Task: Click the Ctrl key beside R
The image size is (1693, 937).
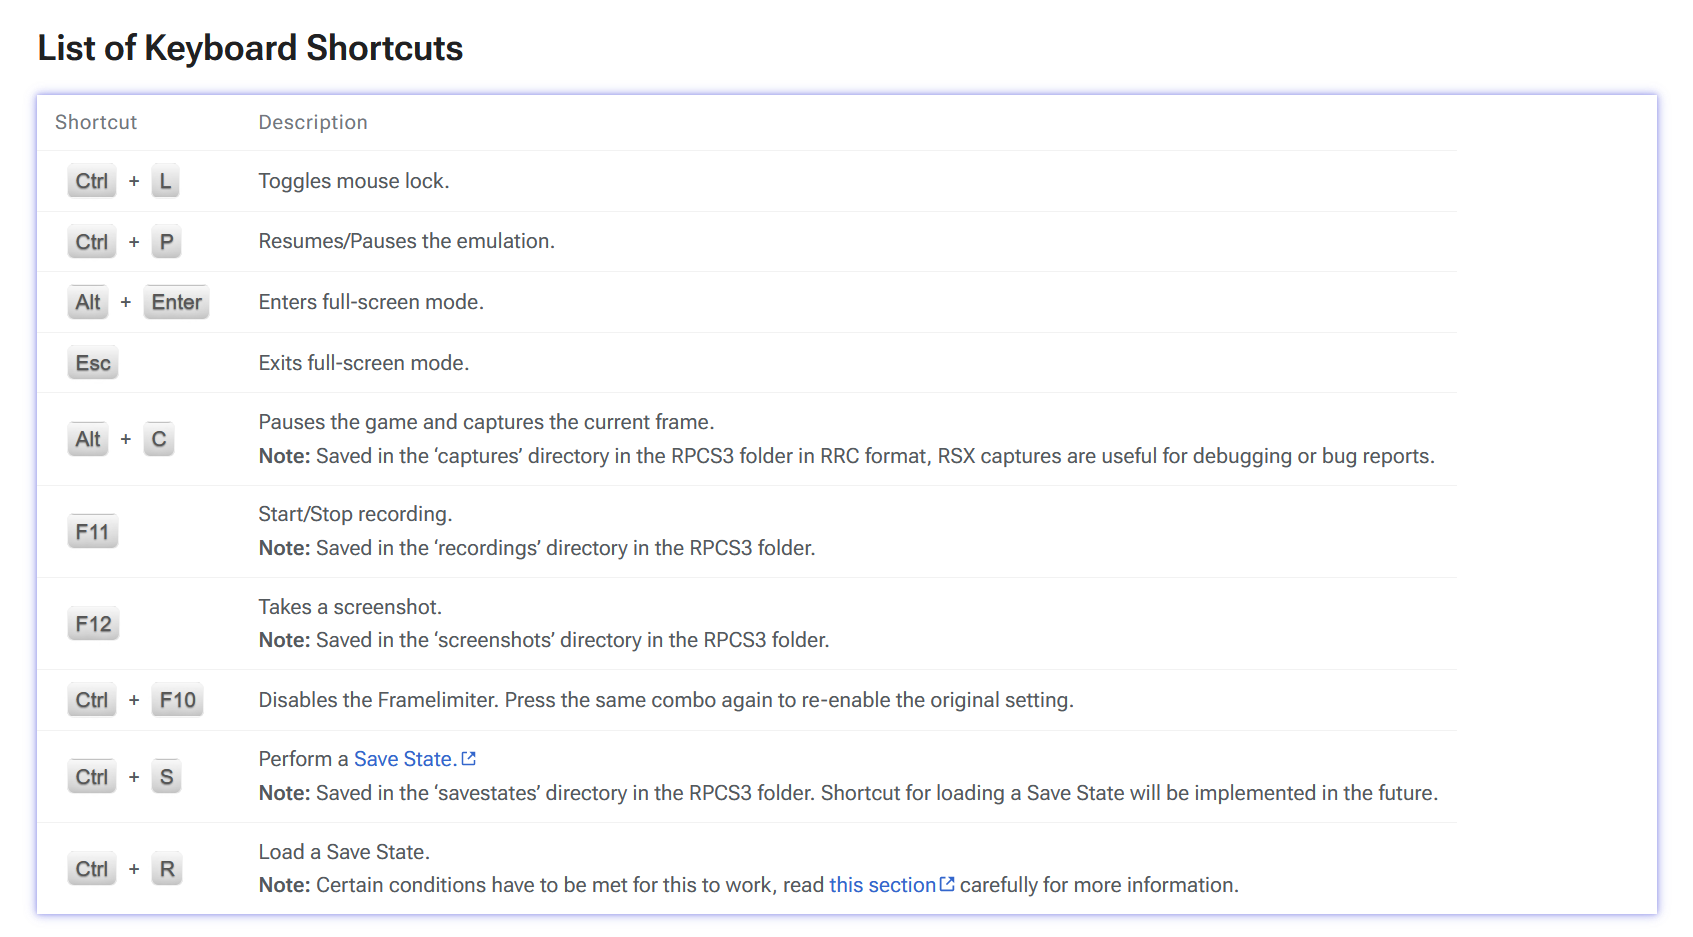Action: click(92, 869)
